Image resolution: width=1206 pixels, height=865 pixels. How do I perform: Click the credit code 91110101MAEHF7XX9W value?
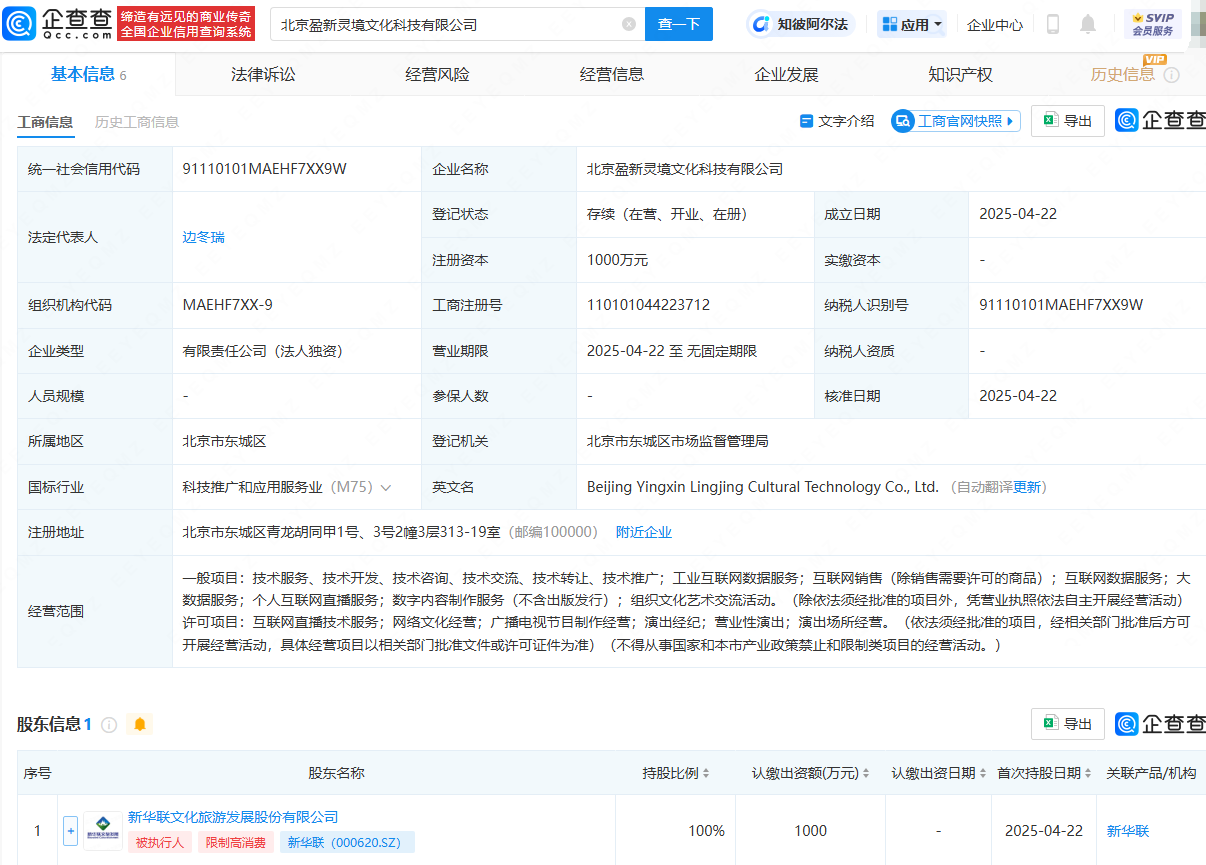[264, 169]
